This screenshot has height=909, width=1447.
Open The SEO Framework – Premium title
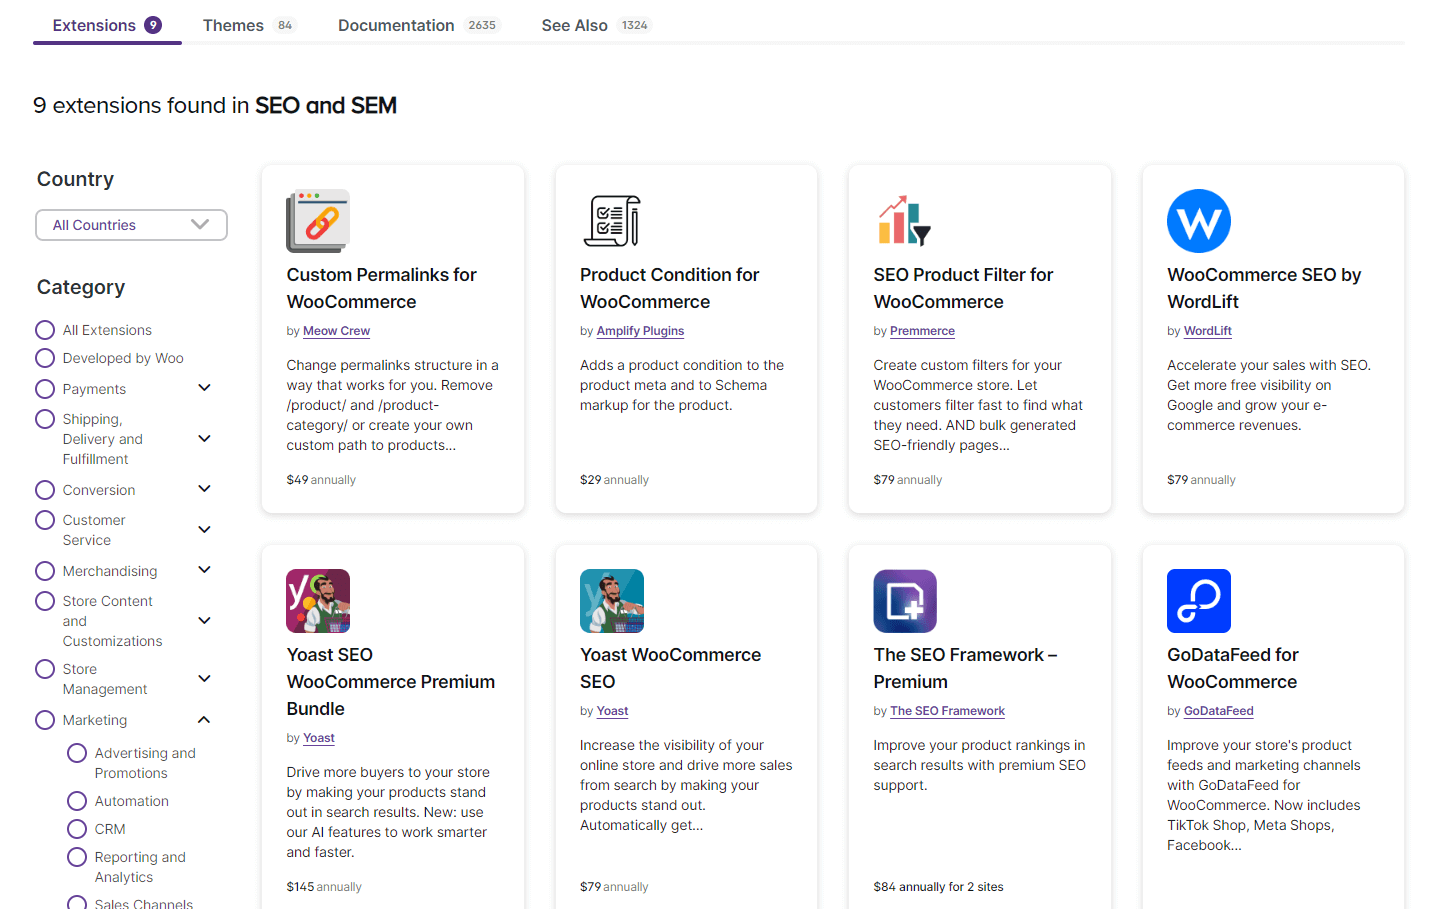965,668
